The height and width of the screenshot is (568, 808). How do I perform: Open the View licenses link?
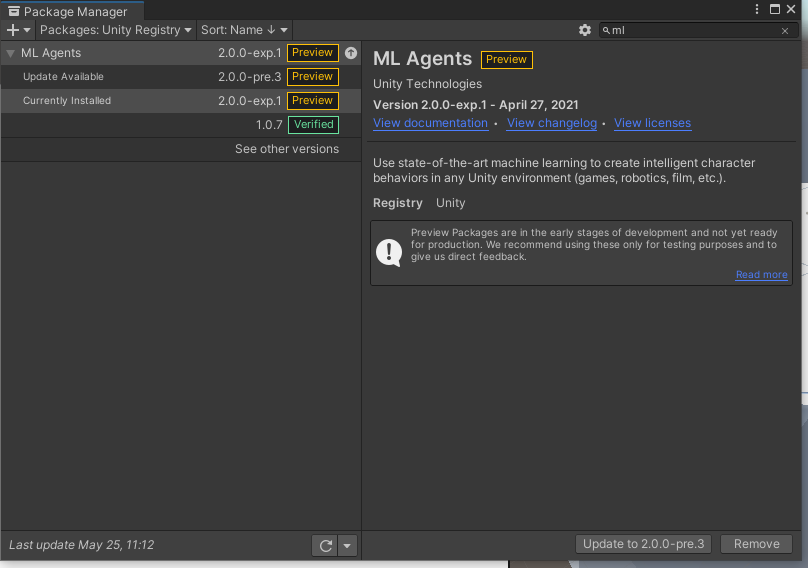point(652,123)
